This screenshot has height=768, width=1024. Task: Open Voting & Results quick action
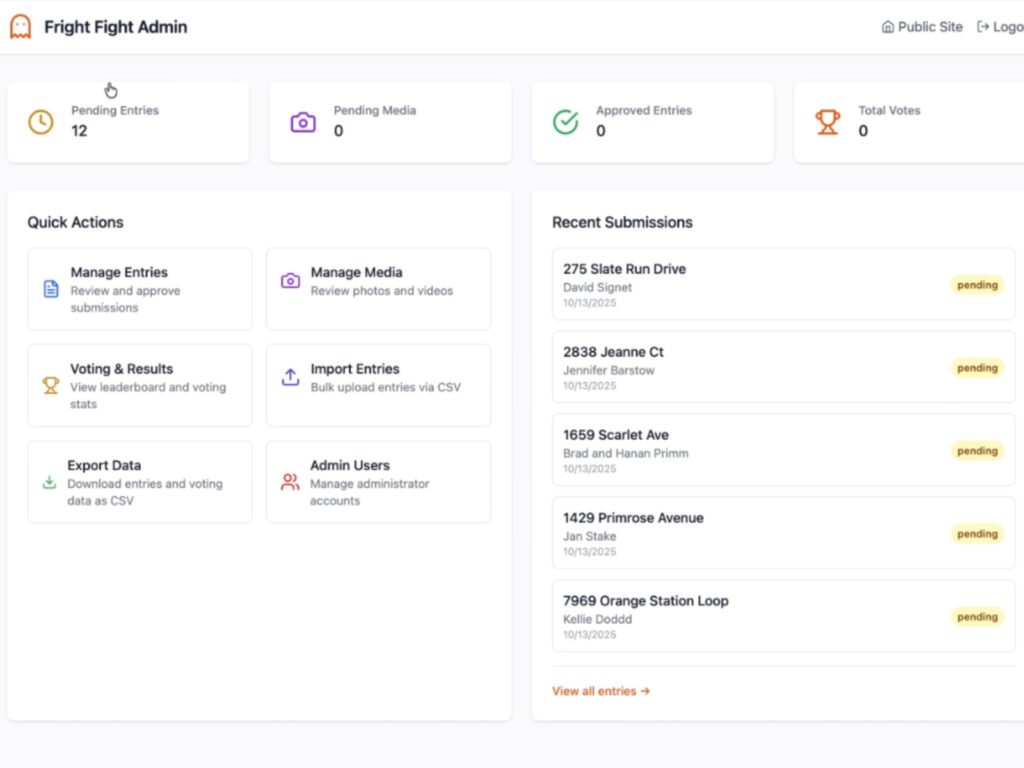(x=140, y=385)
